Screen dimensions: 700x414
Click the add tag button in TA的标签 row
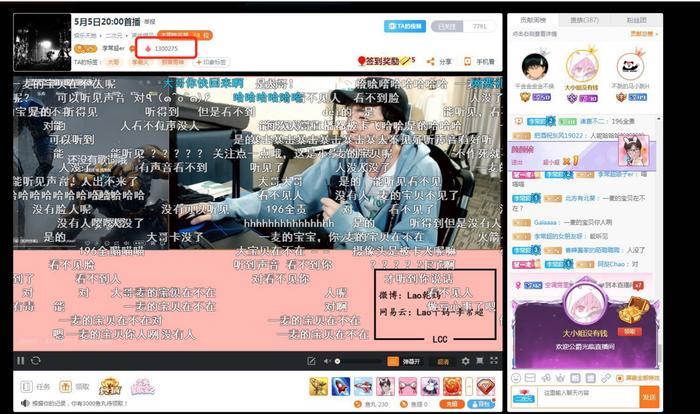[211, 62]
